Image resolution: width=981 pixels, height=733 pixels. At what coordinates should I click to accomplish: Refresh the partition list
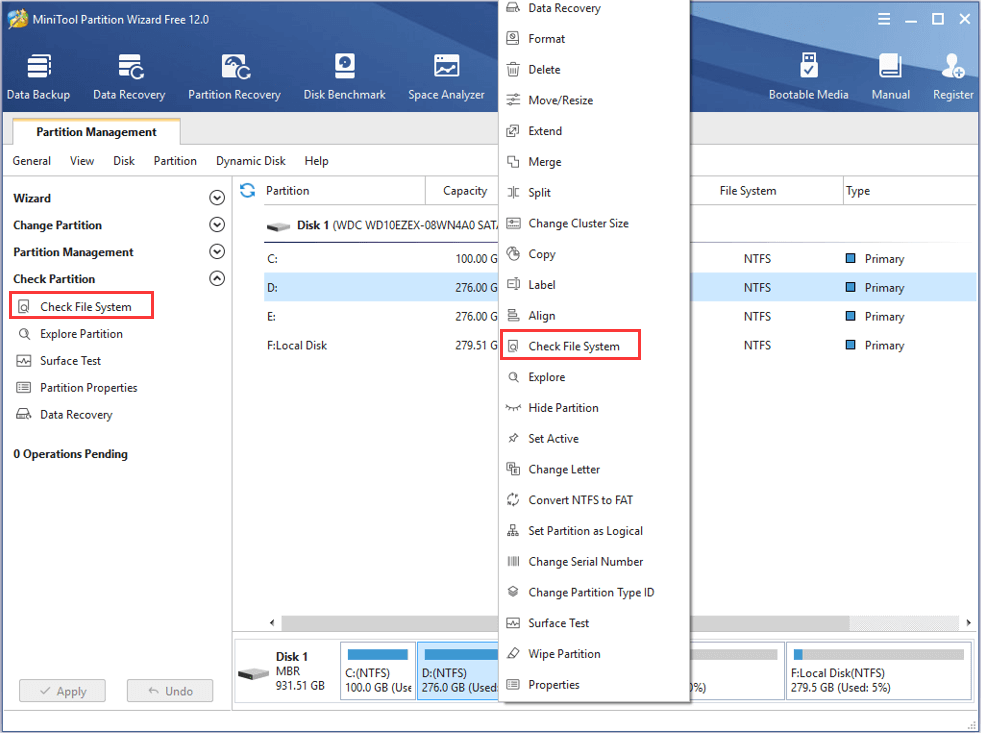(248, 190)
